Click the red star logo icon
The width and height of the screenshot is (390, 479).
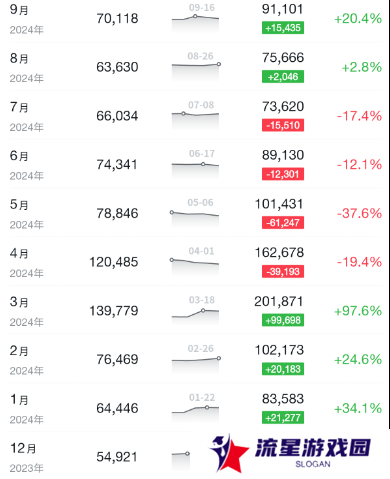tap(229, 453)
